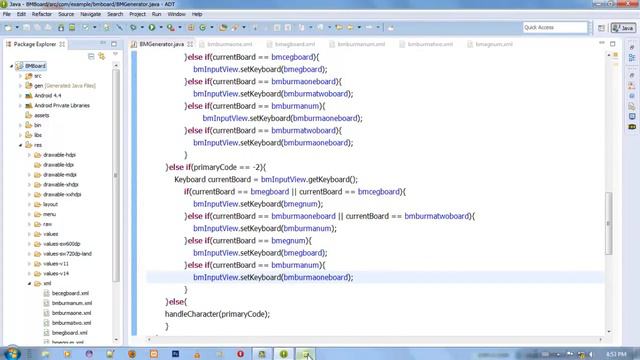This screenshot has height=360, width=640.
Task: Open the dropdown next to Run button
Action: click(161, 28)
